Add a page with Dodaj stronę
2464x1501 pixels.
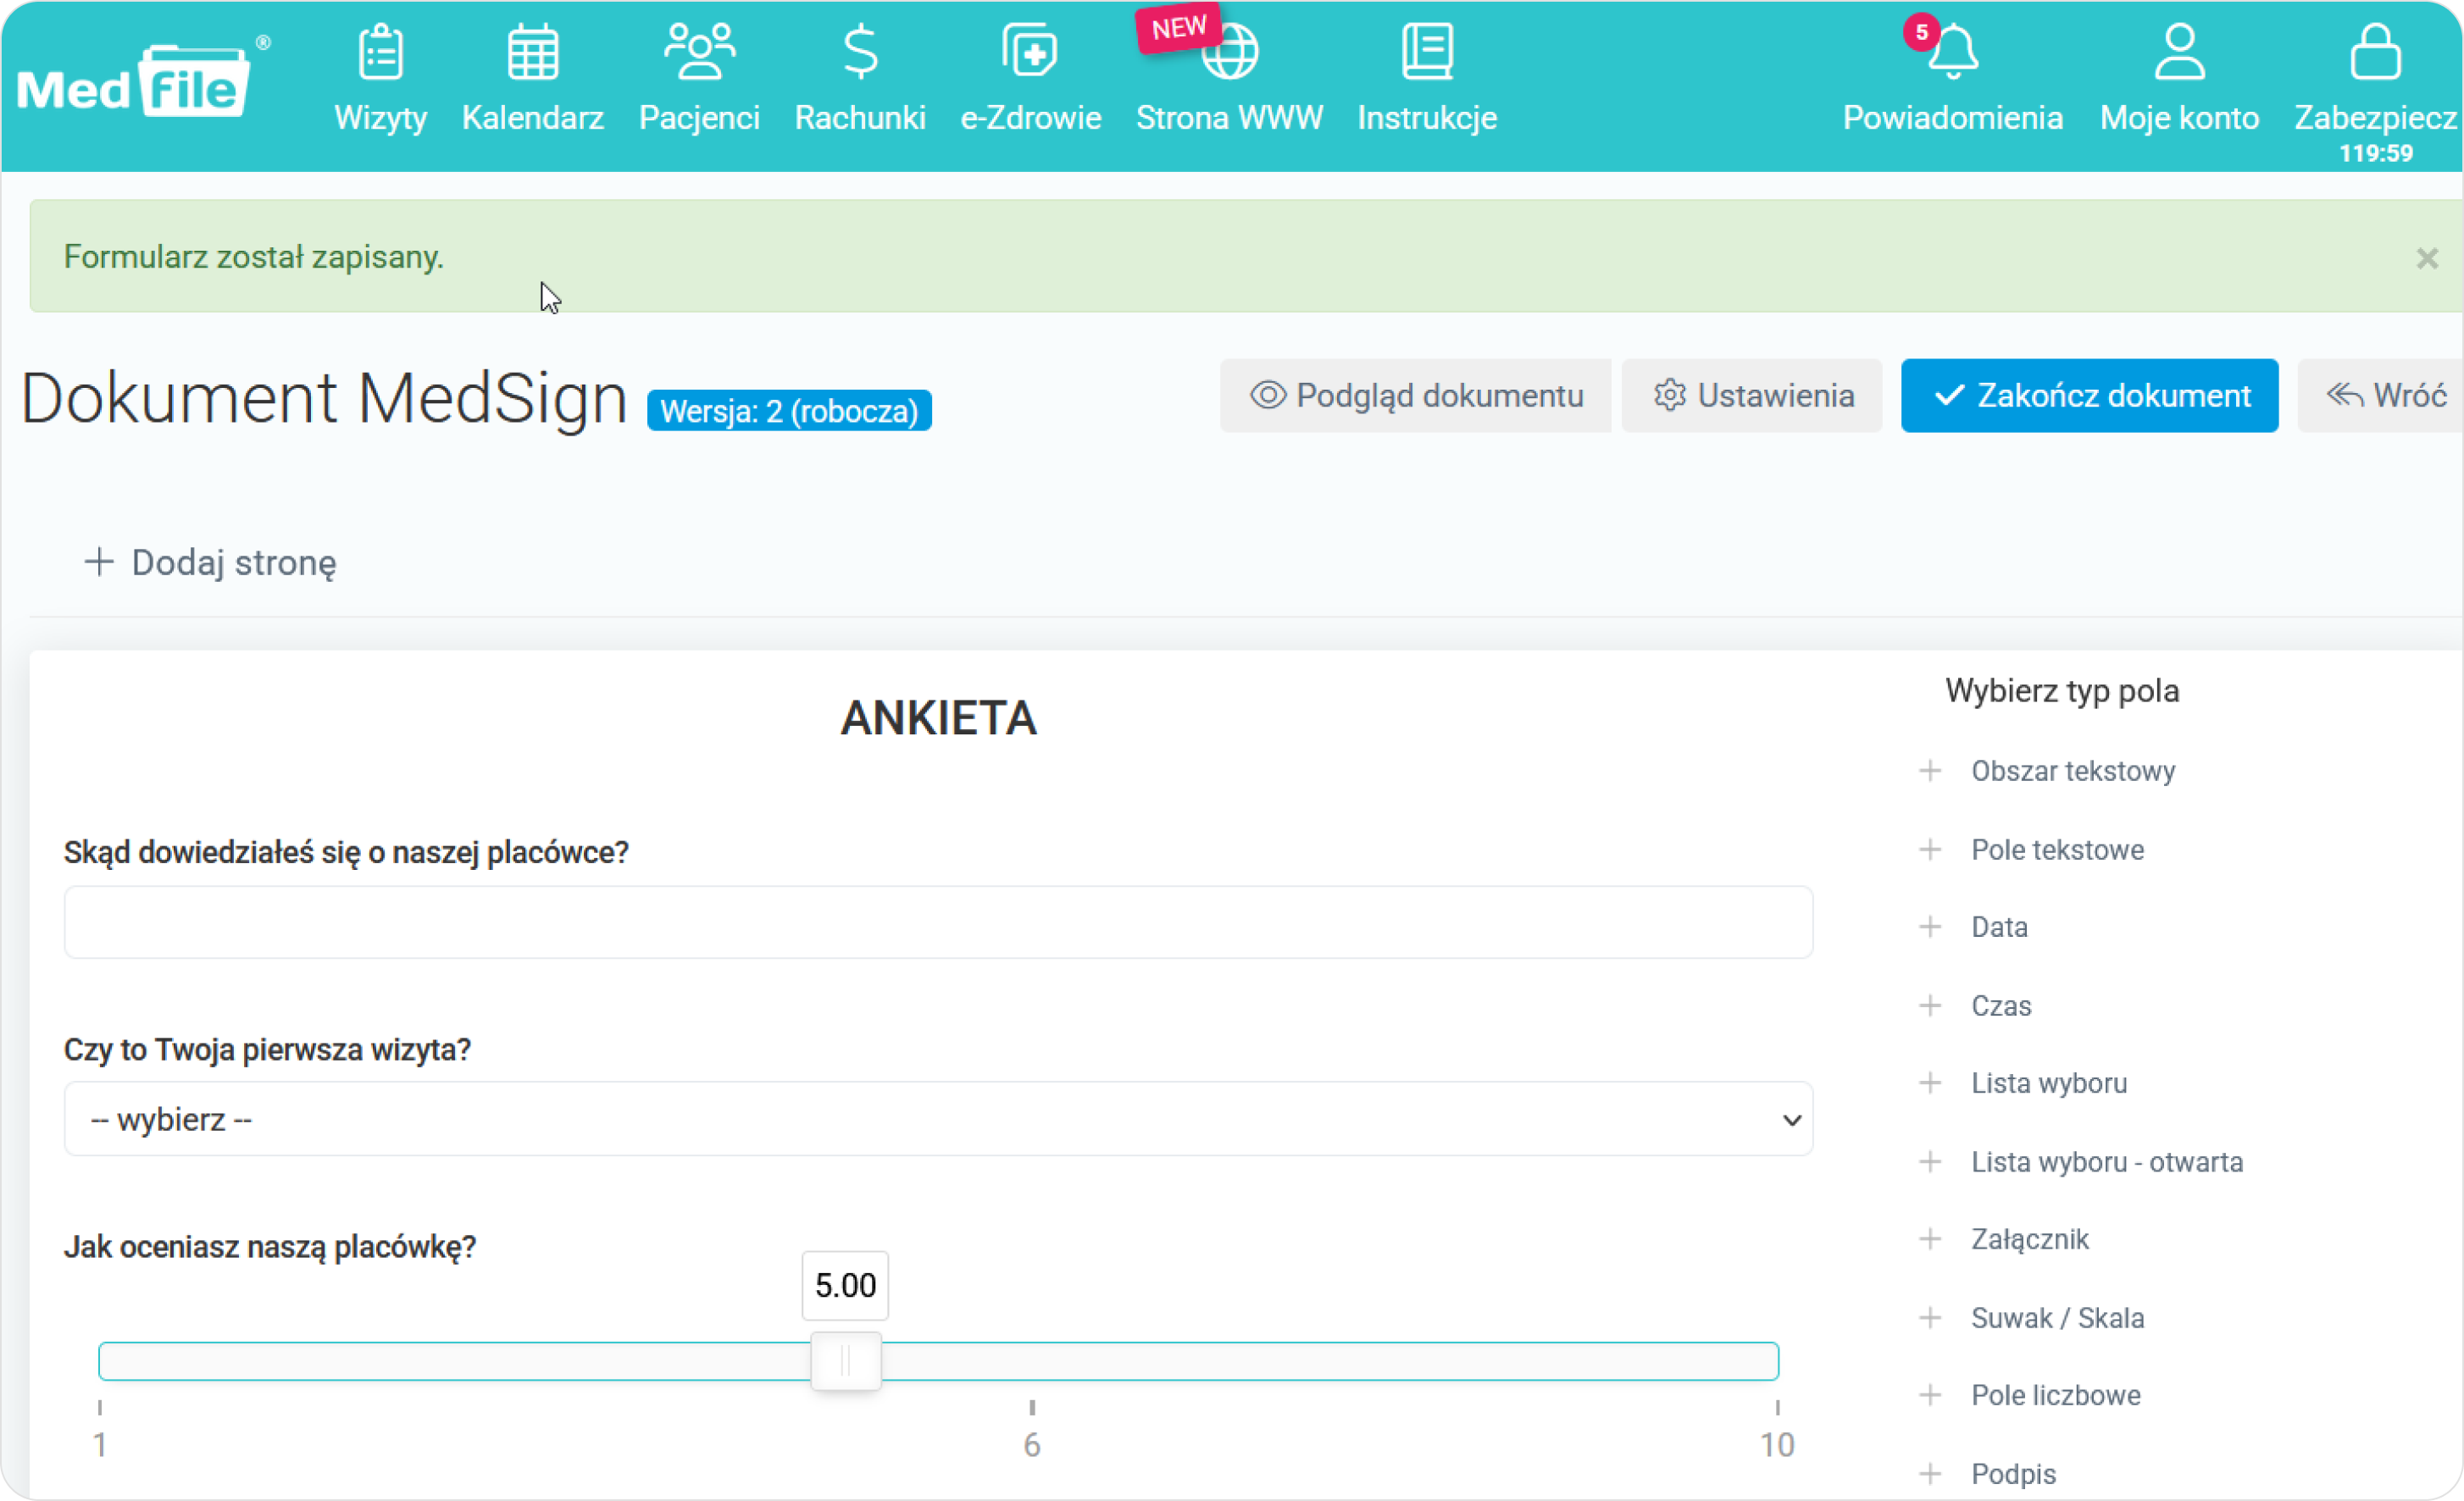tap(210, 563)
